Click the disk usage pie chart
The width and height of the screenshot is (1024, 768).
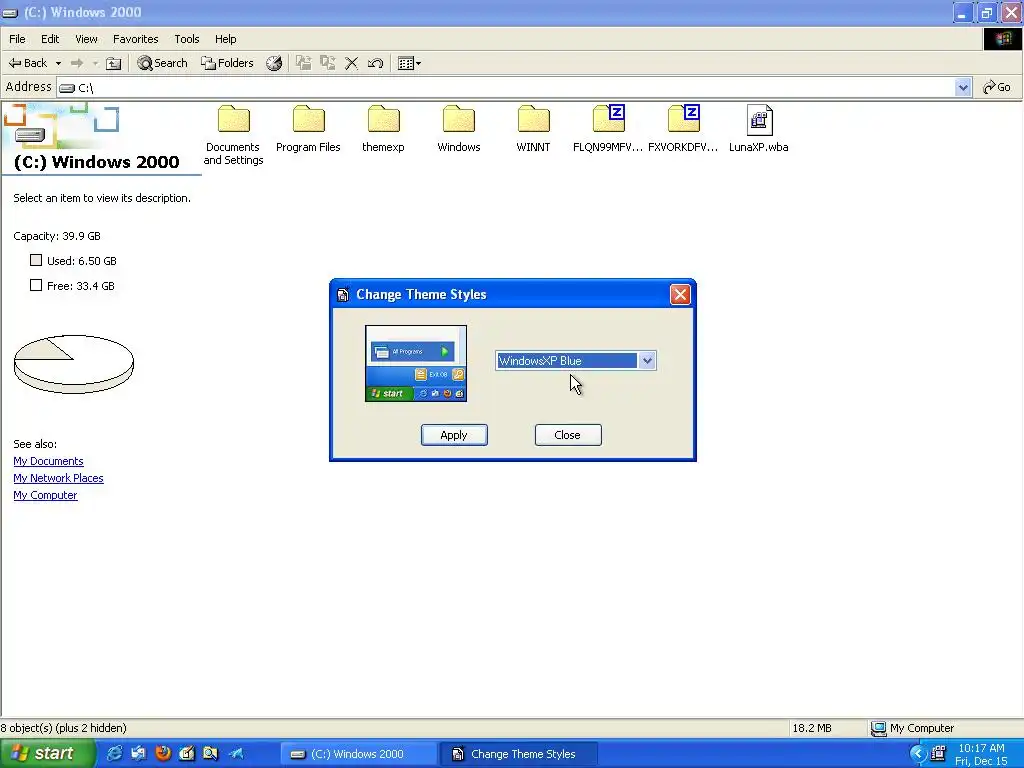pos(74,364)
